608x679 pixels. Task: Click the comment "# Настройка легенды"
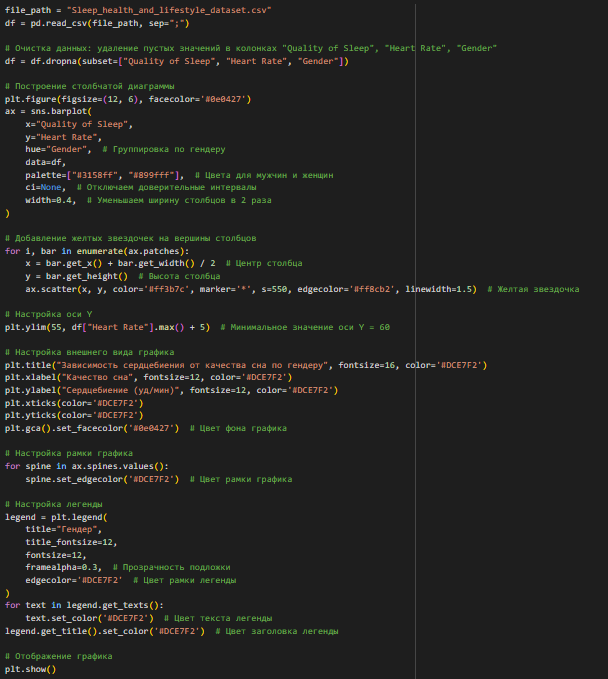tap(54, 505)
